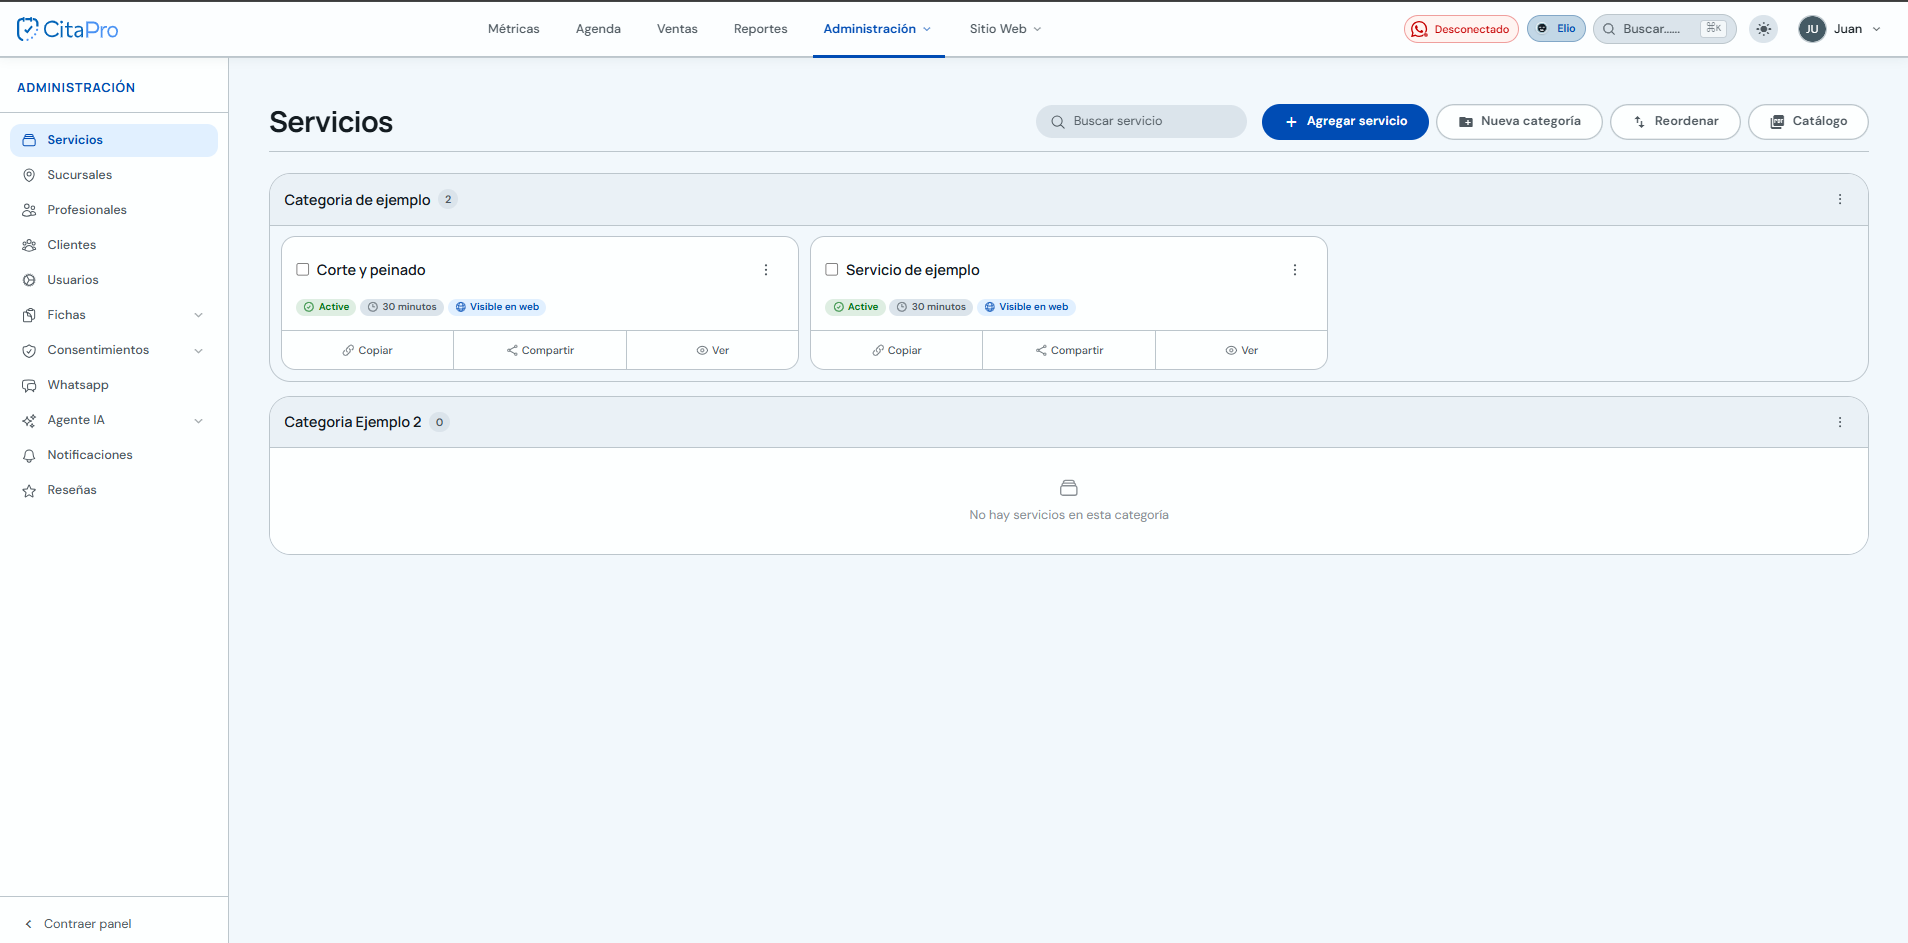Click the Categoria Ejemplo 2 header title

point(353,422)
